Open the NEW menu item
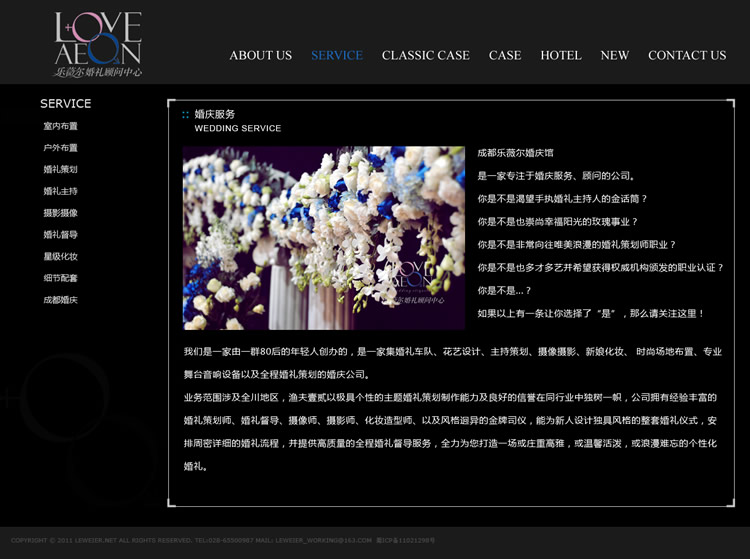750x559 pixels. click(614, 55)
